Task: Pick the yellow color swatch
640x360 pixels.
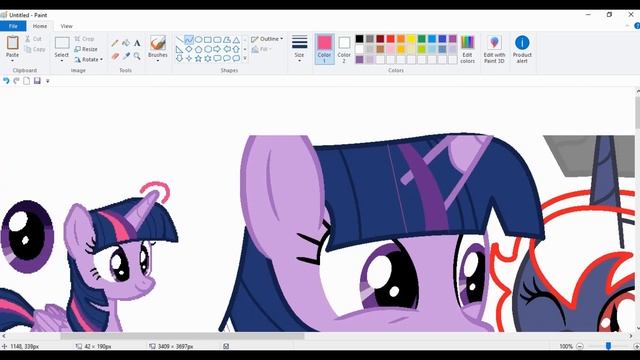Action: [x=411, y=39]
